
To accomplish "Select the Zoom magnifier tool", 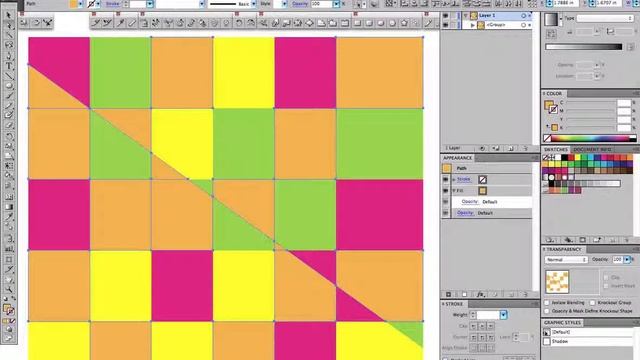I will (x=9, y=289).
